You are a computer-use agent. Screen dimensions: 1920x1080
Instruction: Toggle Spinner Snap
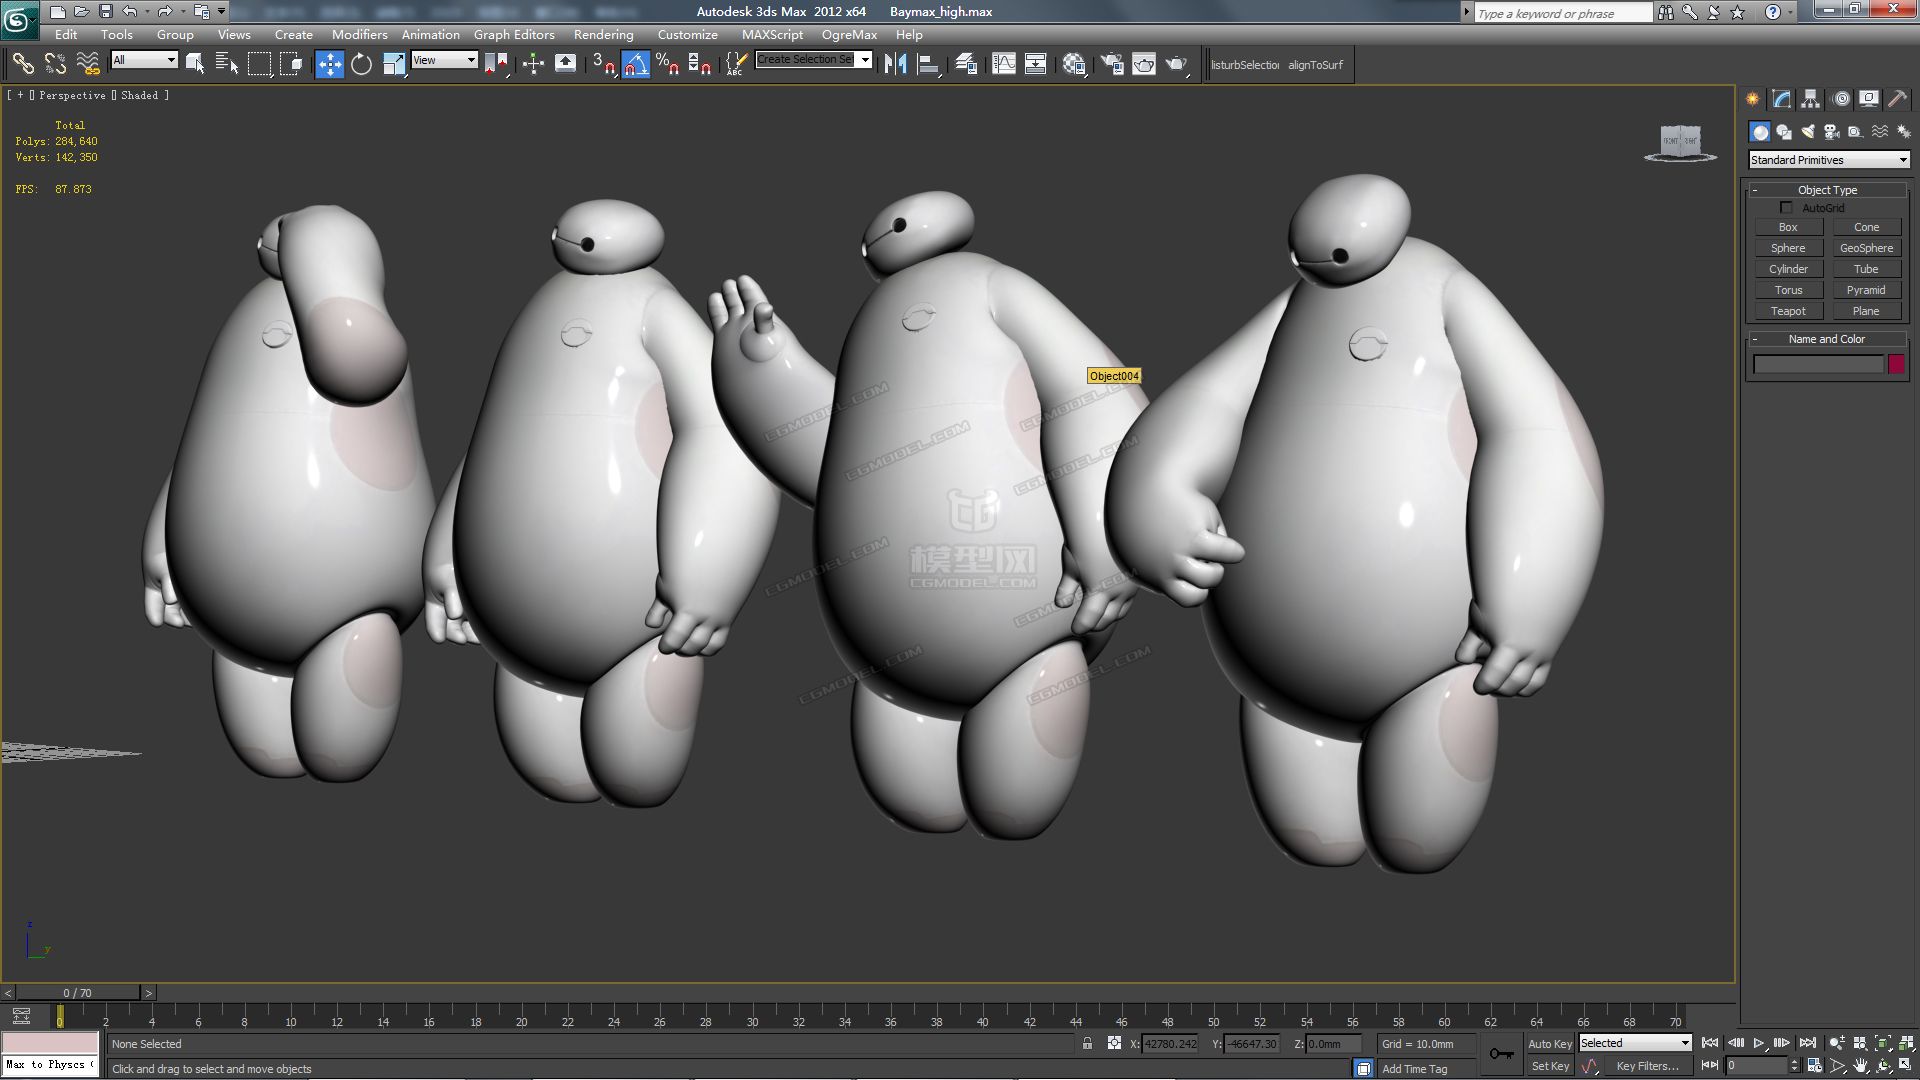click(700, 64)
